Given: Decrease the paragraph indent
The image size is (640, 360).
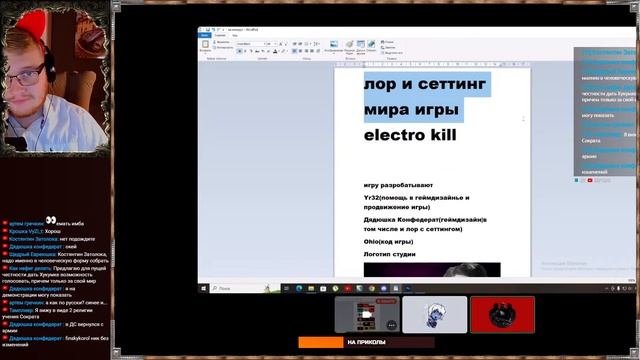Looking at the screenshot, I should (294, 44).
